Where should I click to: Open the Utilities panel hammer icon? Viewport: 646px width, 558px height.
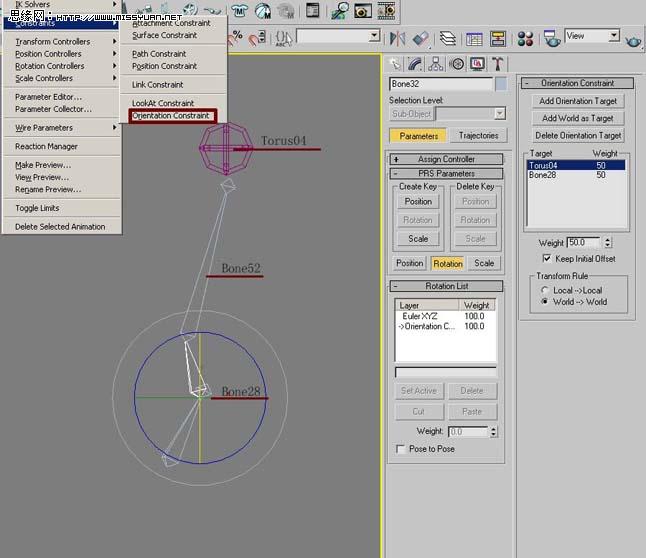point(497,64)
